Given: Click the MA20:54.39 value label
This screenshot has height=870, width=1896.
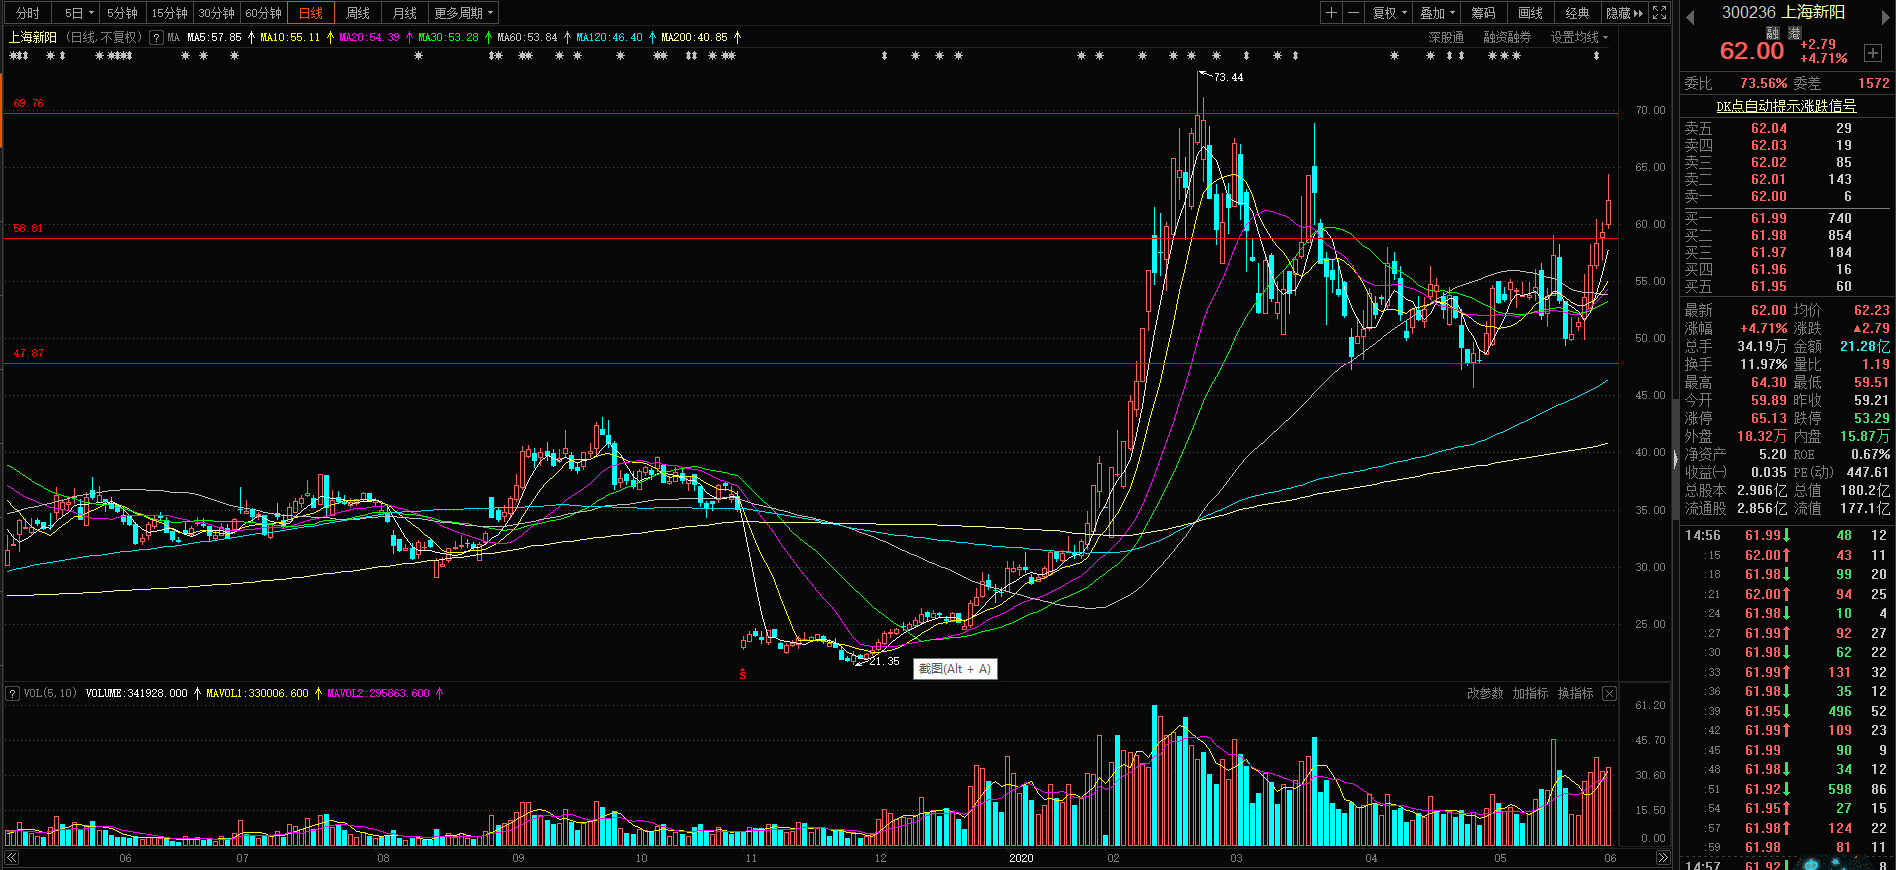Looking at the screenshot, I should (369, 37).
